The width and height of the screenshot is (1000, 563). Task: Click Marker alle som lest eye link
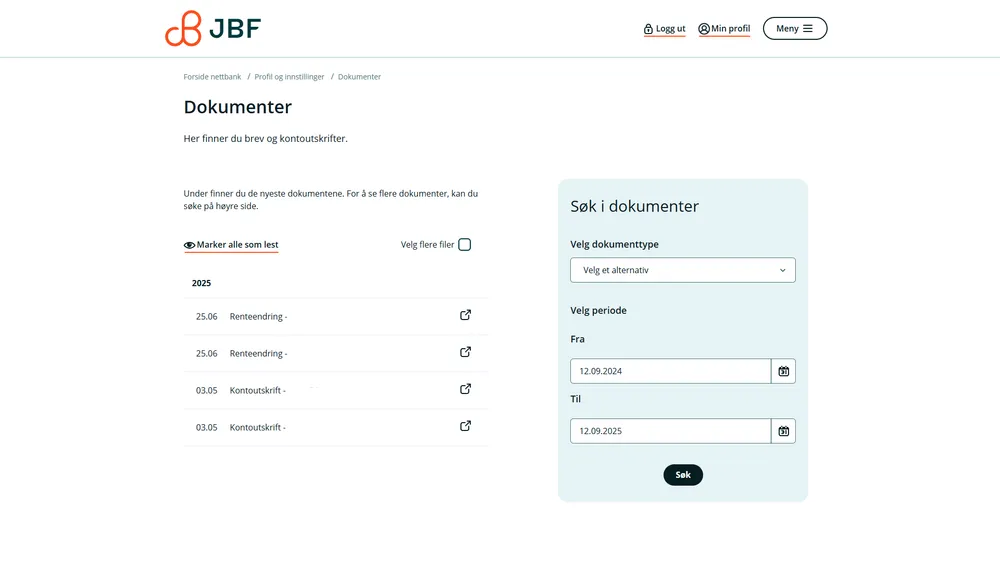231,245
